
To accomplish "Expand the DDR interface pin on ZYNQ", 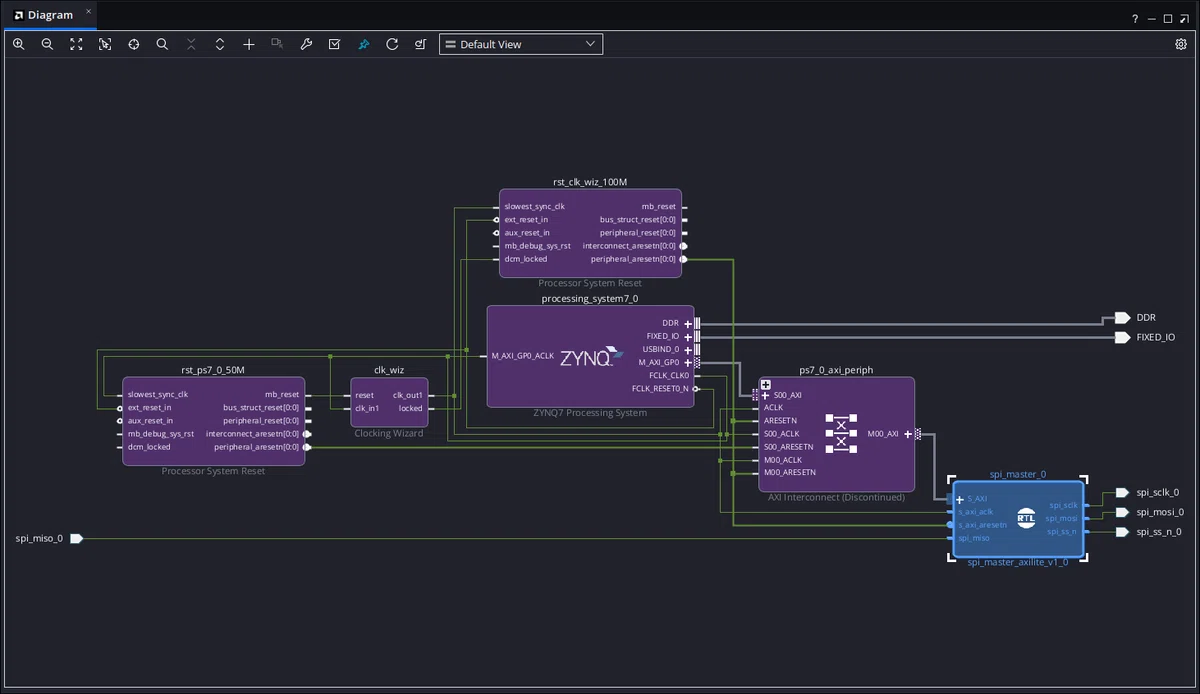I will [x=687, y=323].
